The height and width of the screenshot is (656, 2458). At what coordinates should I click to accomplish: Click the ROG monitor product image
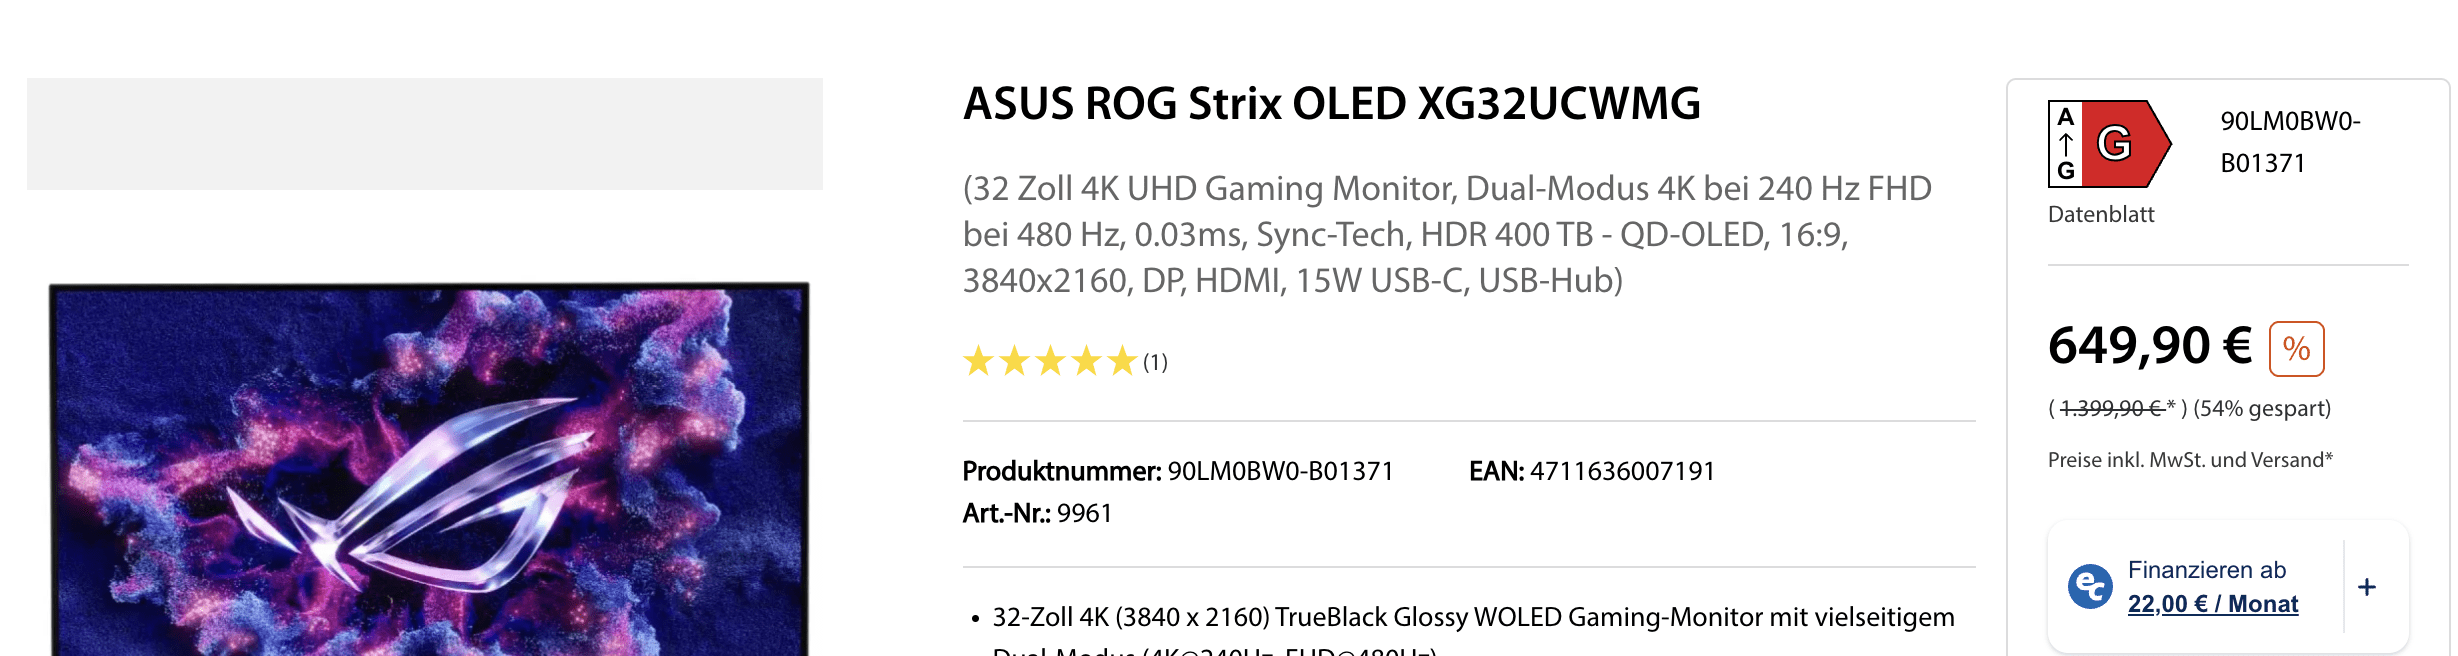(428, 470)
